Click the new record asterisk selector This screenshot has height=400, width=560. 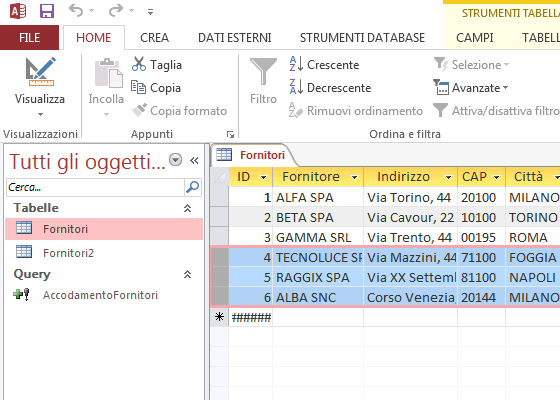point(220,317)
